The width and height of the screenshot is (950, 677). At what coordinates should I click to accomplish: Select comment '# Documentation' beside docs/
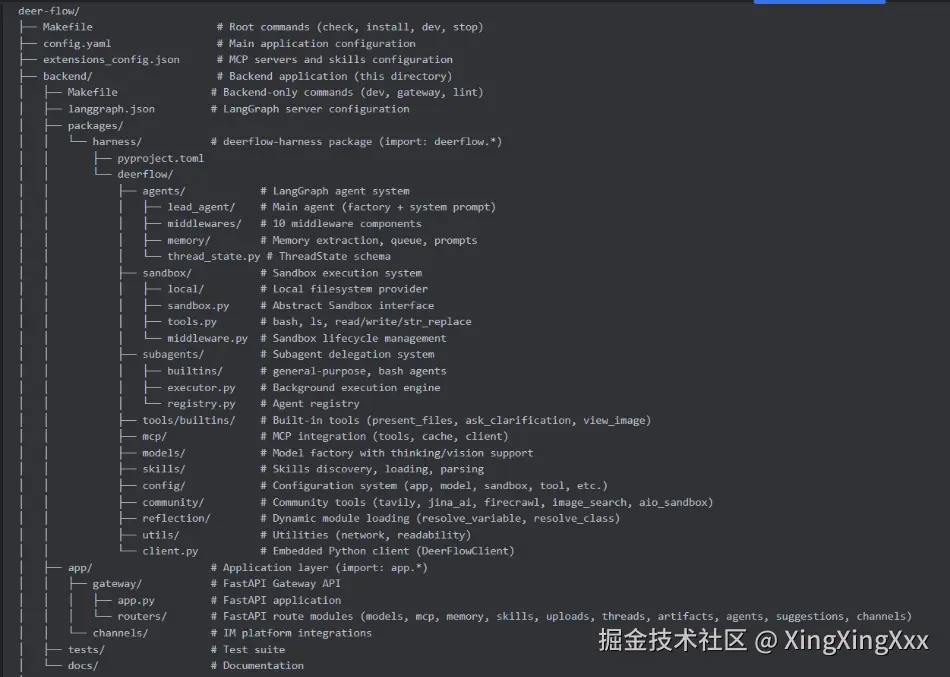pyautogui.click(x=257, y=665)
